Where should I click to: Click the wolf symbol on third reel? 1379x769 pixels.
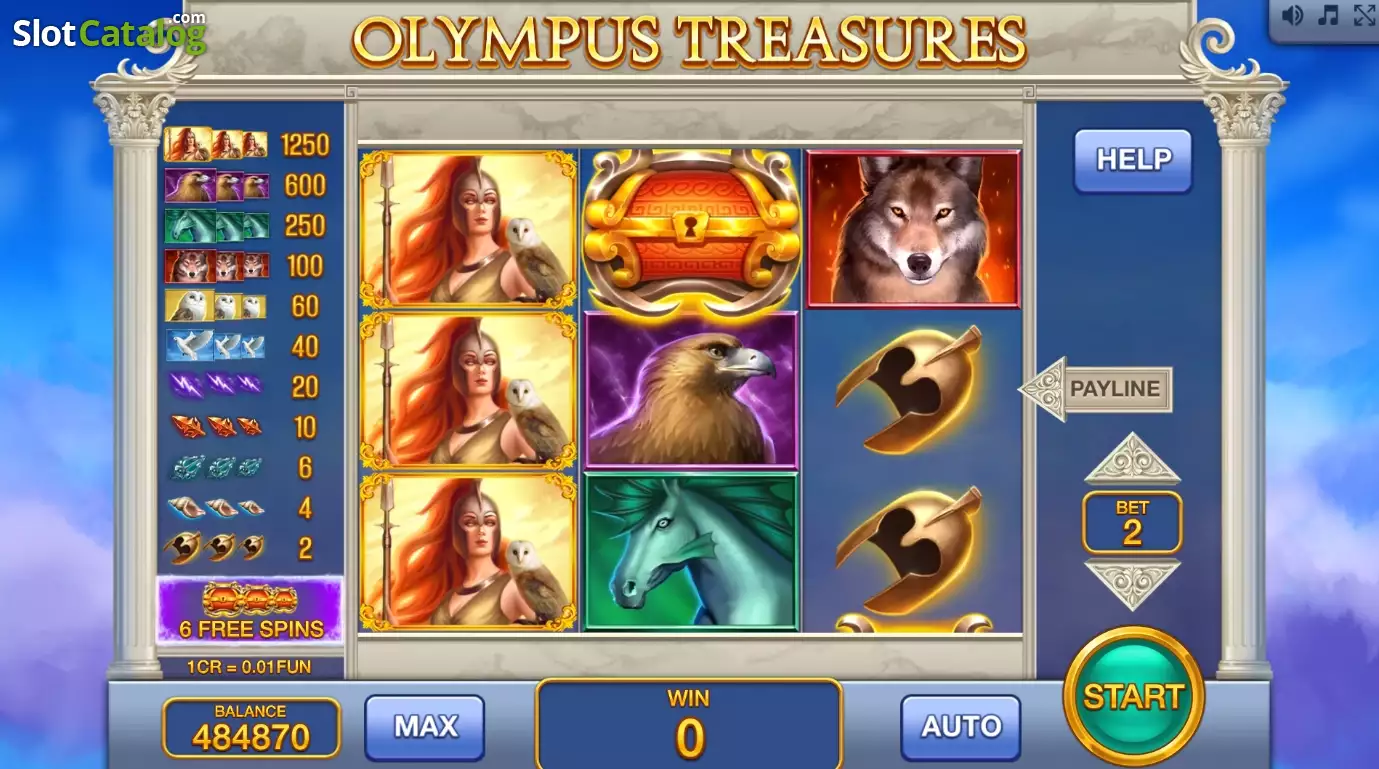pyautogui.click(x=913, y=229)
